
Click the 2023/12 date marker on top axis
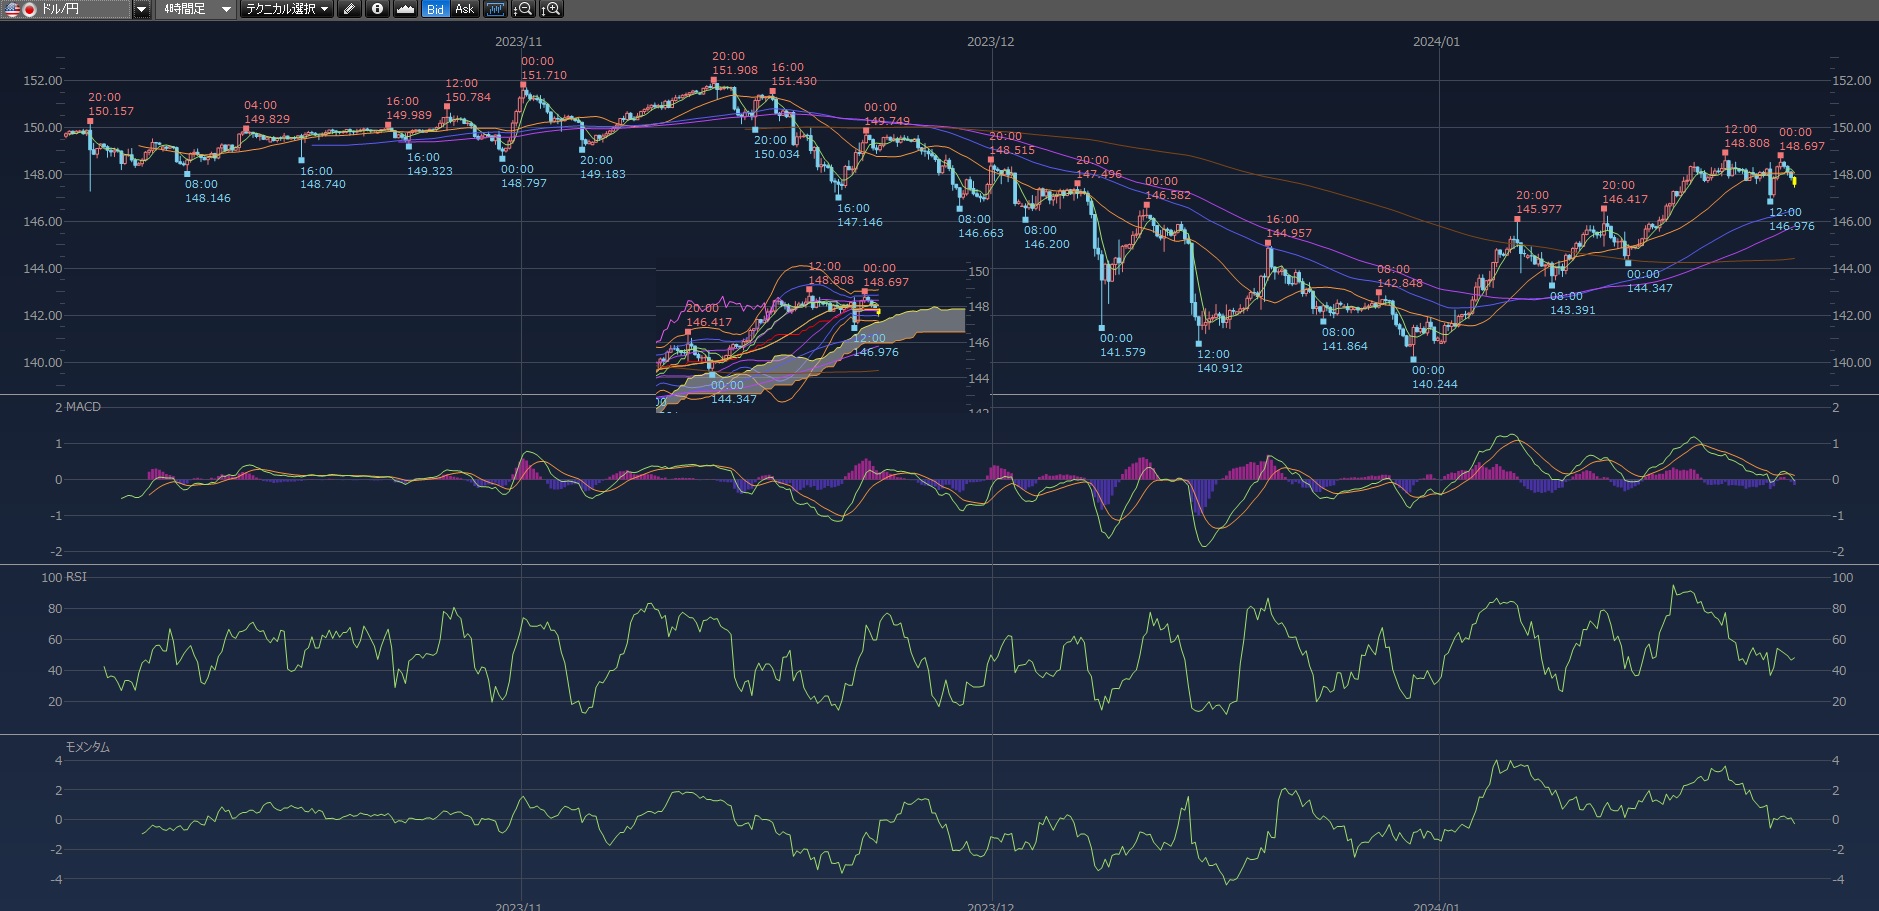click(x=990, y=42)
